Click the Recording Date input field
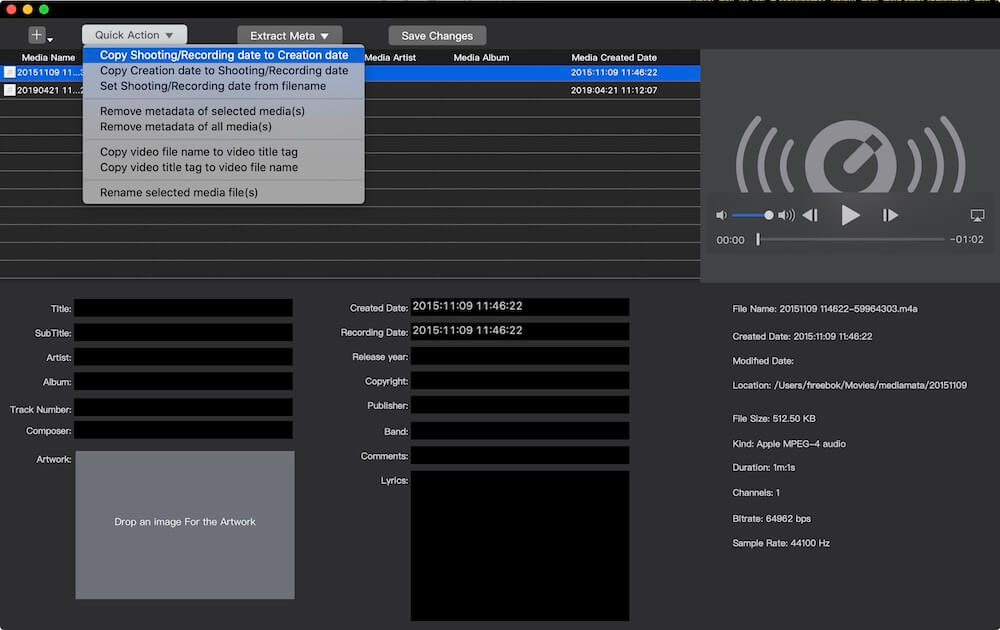1000x630 pixels. point(520,331)
